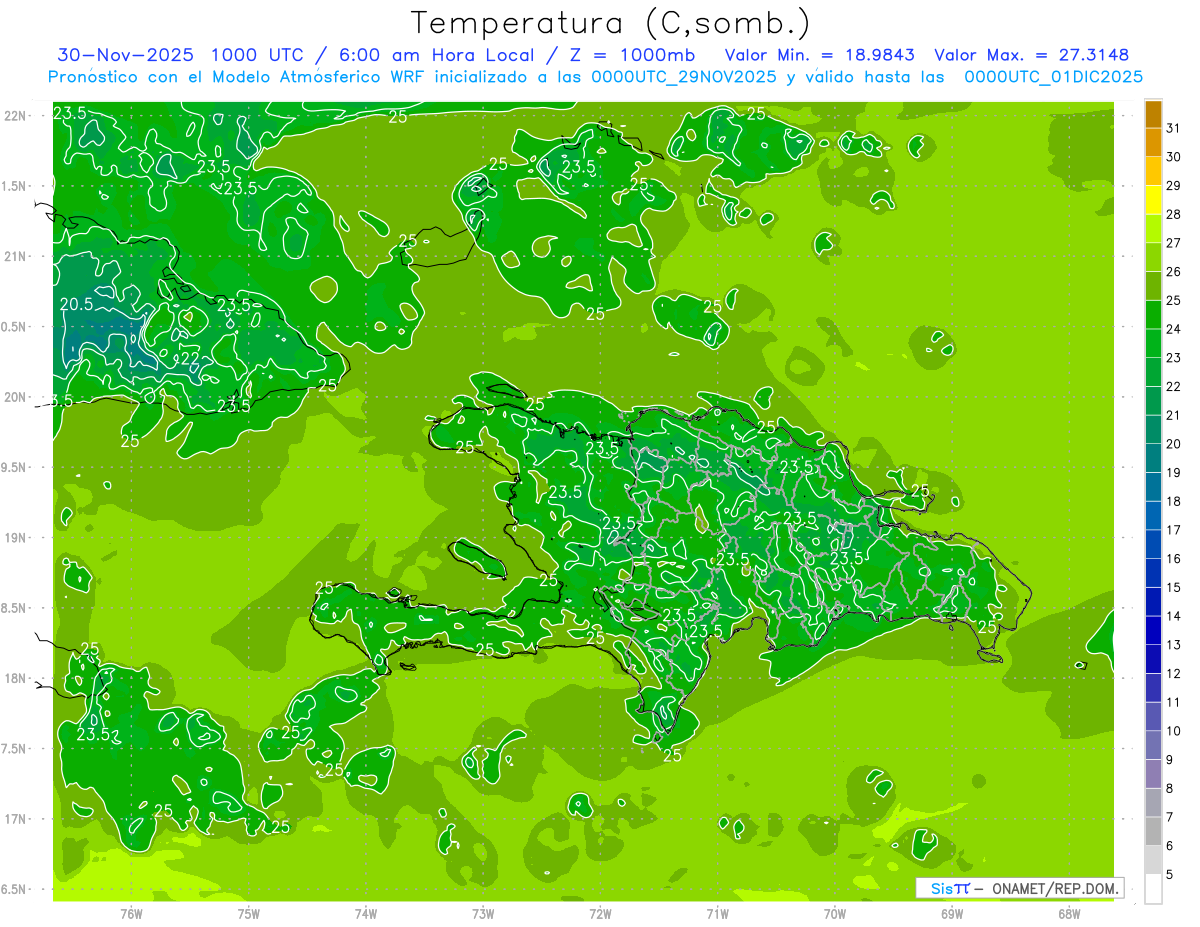Click the '21N' latitude axis label

[x=15, y=257]
